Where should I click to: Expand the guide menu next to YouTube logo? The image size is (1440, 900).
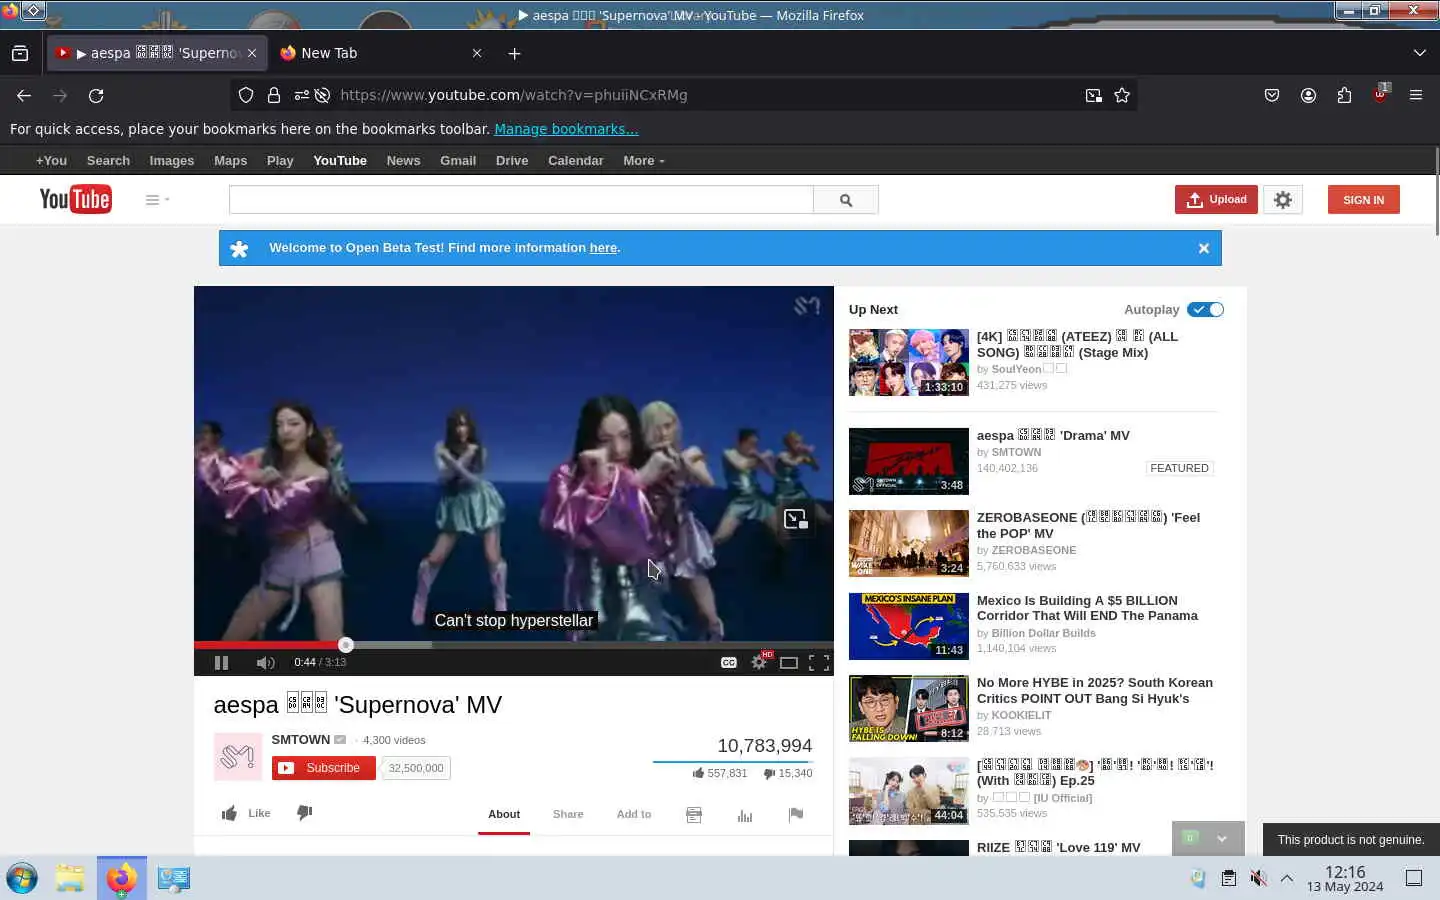point(157,200)
